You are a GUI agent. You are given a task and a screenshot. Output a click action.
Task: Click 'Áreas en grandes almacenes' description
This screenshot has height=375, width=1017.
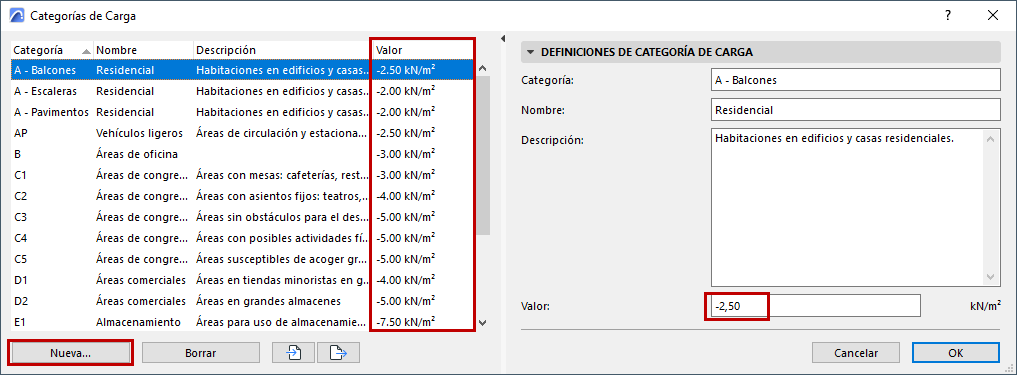click(x=269, y=301)
